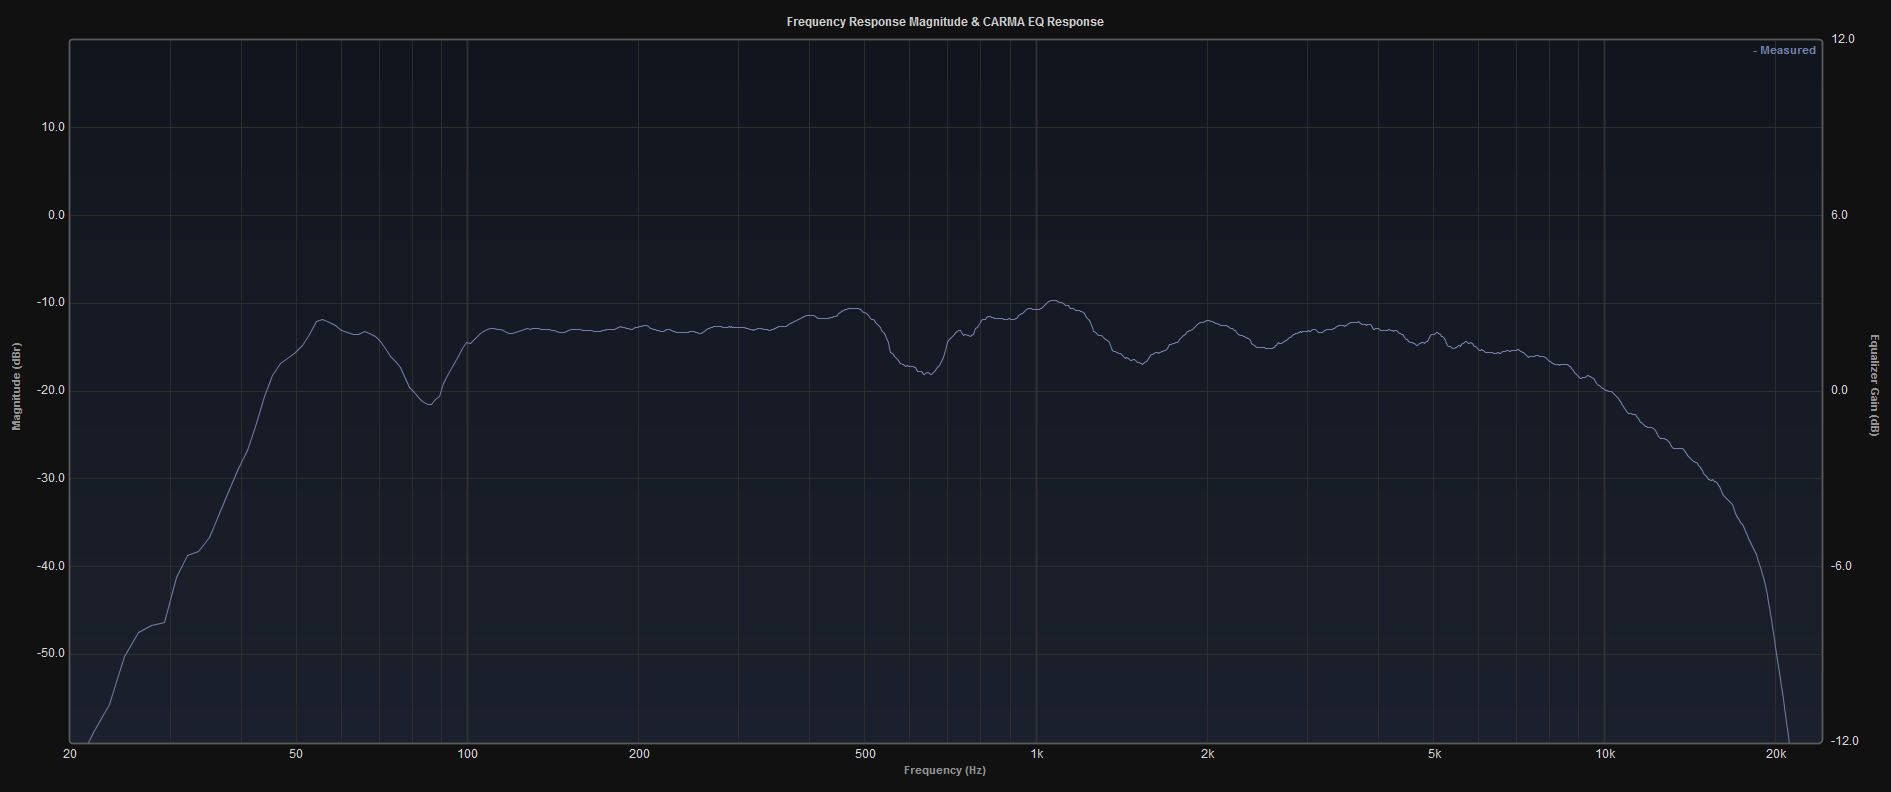
Task: Click the Magnitude (dBr) axis title
Action: click(16, 386)
